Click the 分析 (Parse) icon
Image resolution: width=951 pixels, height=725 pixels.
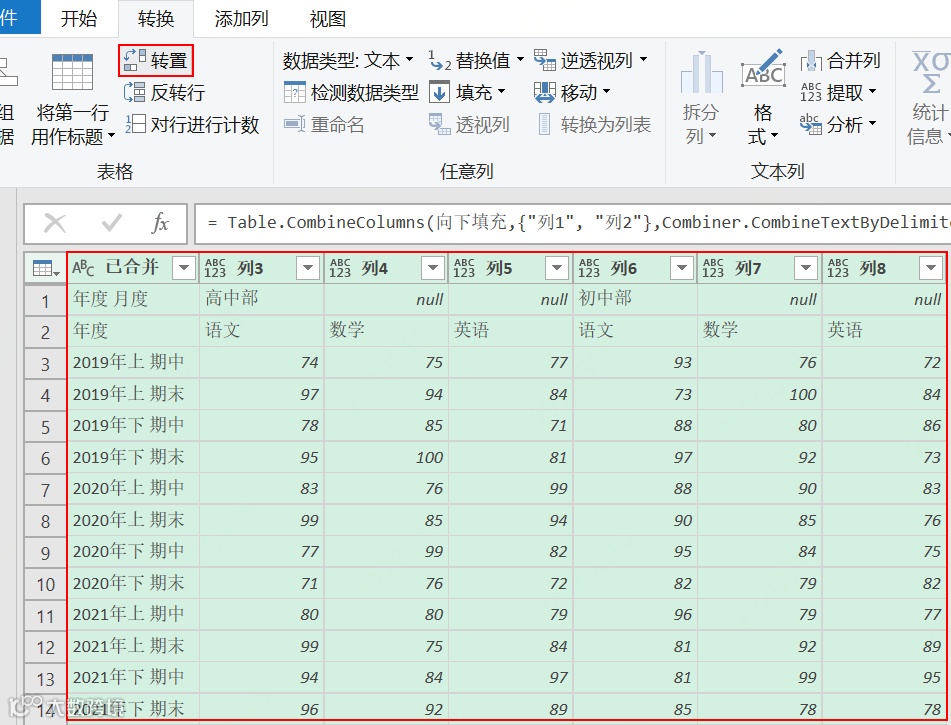tap(811, 124)
